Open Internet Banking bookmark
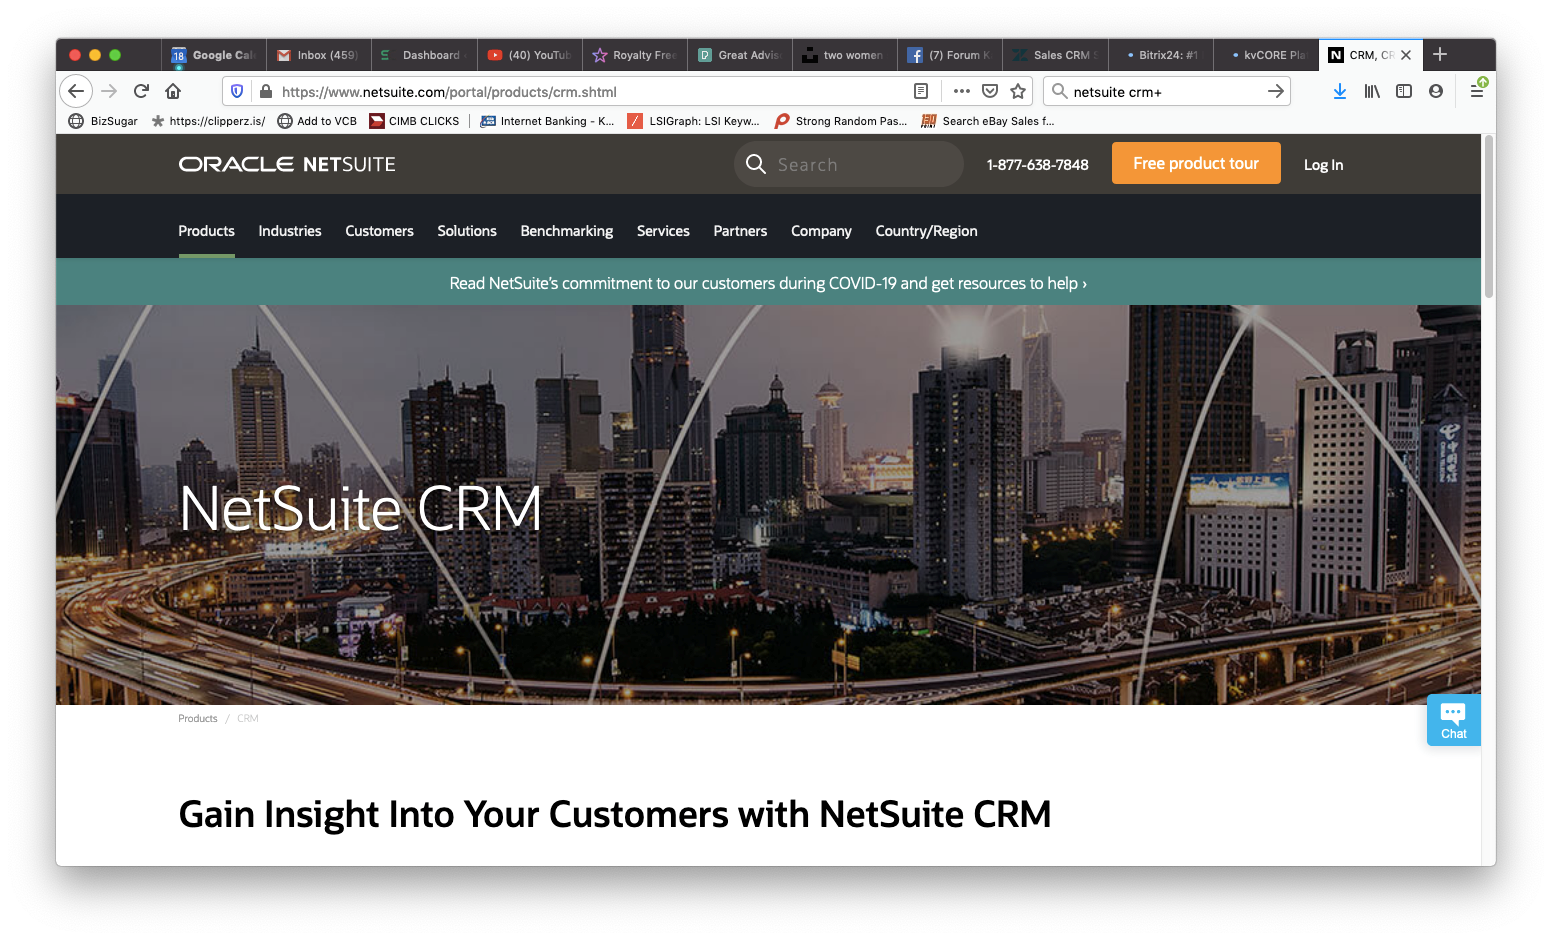This screenshot has width=1552, height=940. click(x=547, y=121)
